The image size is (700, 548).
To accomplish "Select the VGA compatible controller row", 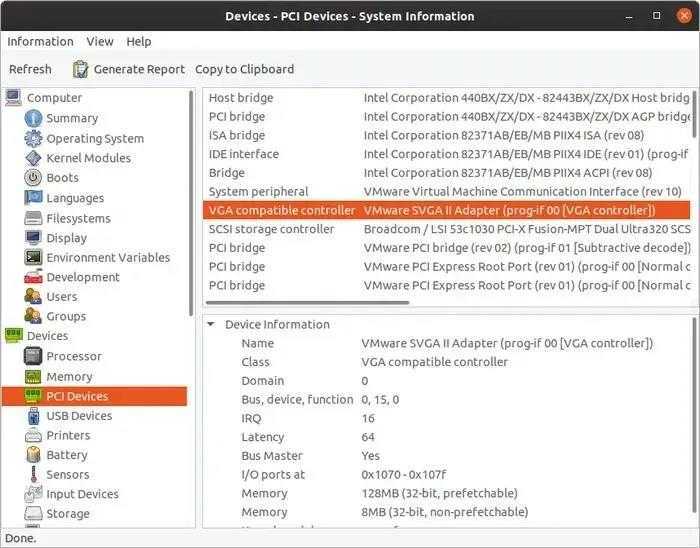I will pos(448,210).
